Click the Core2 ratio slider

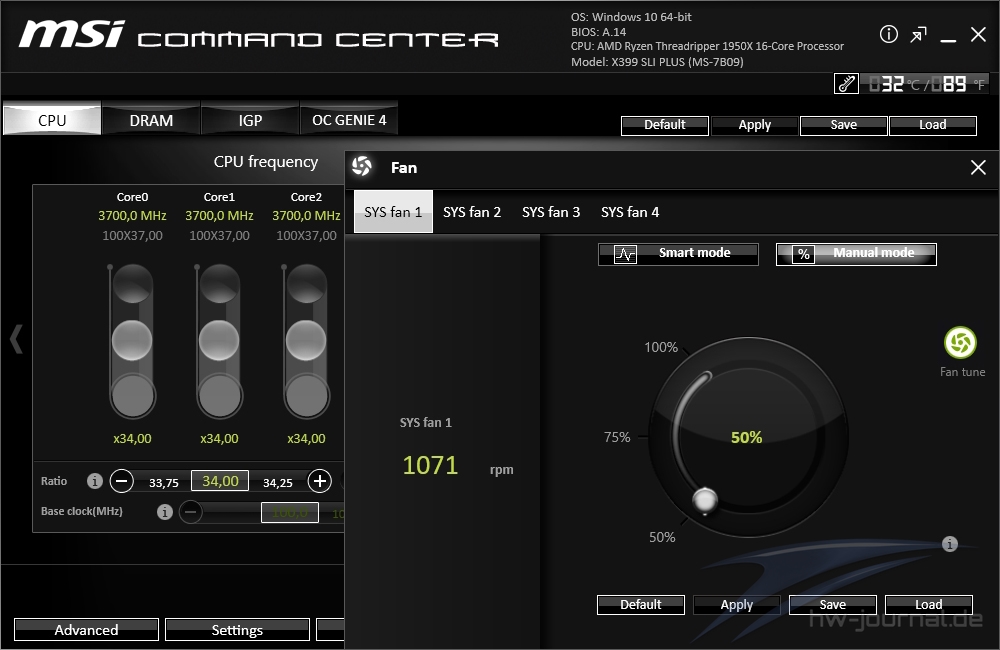click(x=306, y=341)
